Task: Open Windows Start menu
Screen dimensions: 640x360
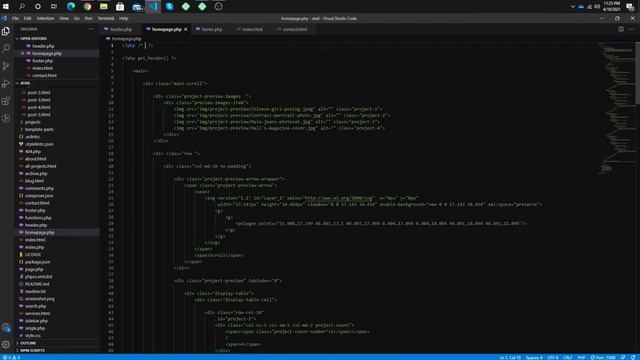Action: (6, 7)
